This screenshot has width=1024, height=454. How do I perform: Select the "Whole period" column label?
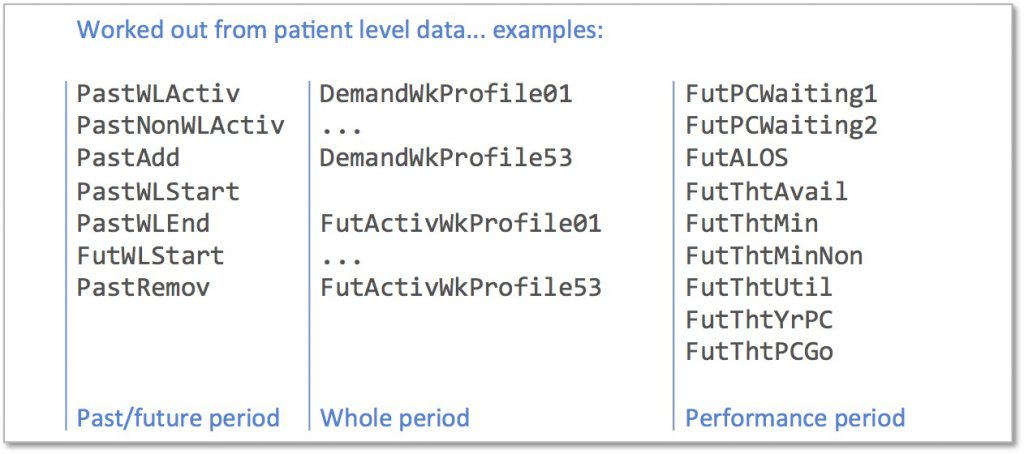point(394,417)
